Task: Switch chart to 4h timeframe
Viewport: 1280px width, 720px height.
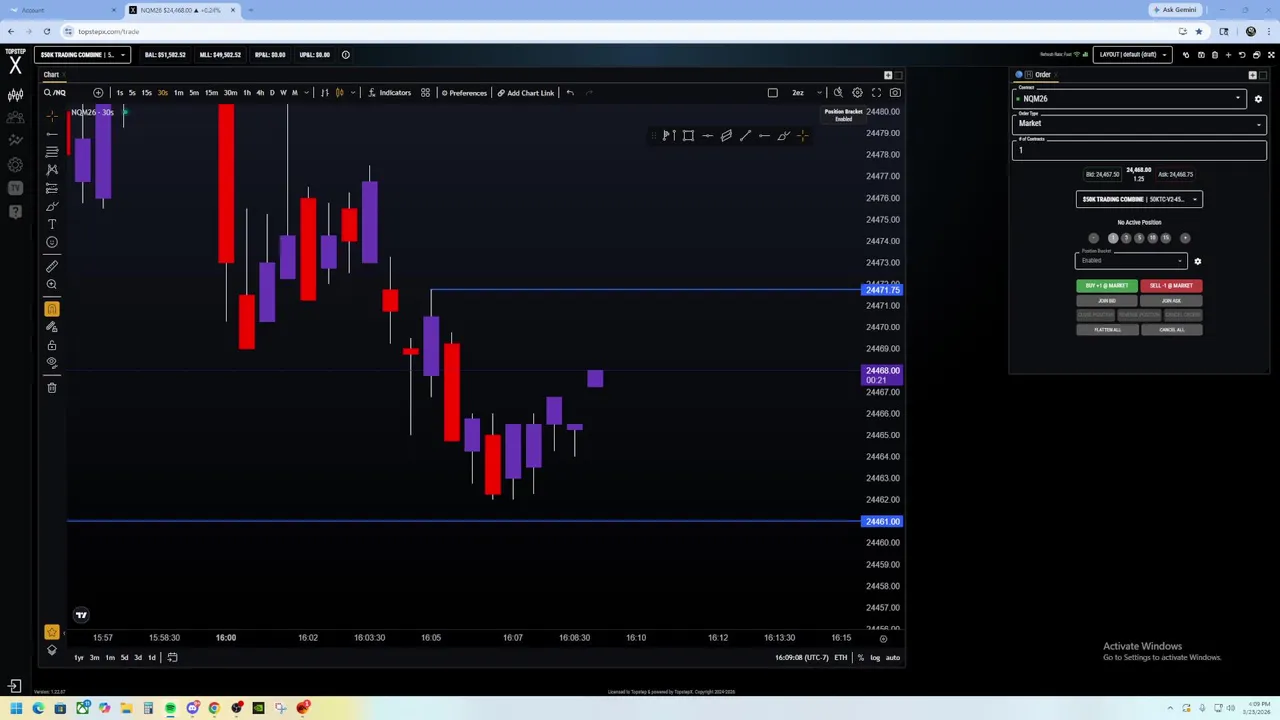Action: (x=259, y=93)
